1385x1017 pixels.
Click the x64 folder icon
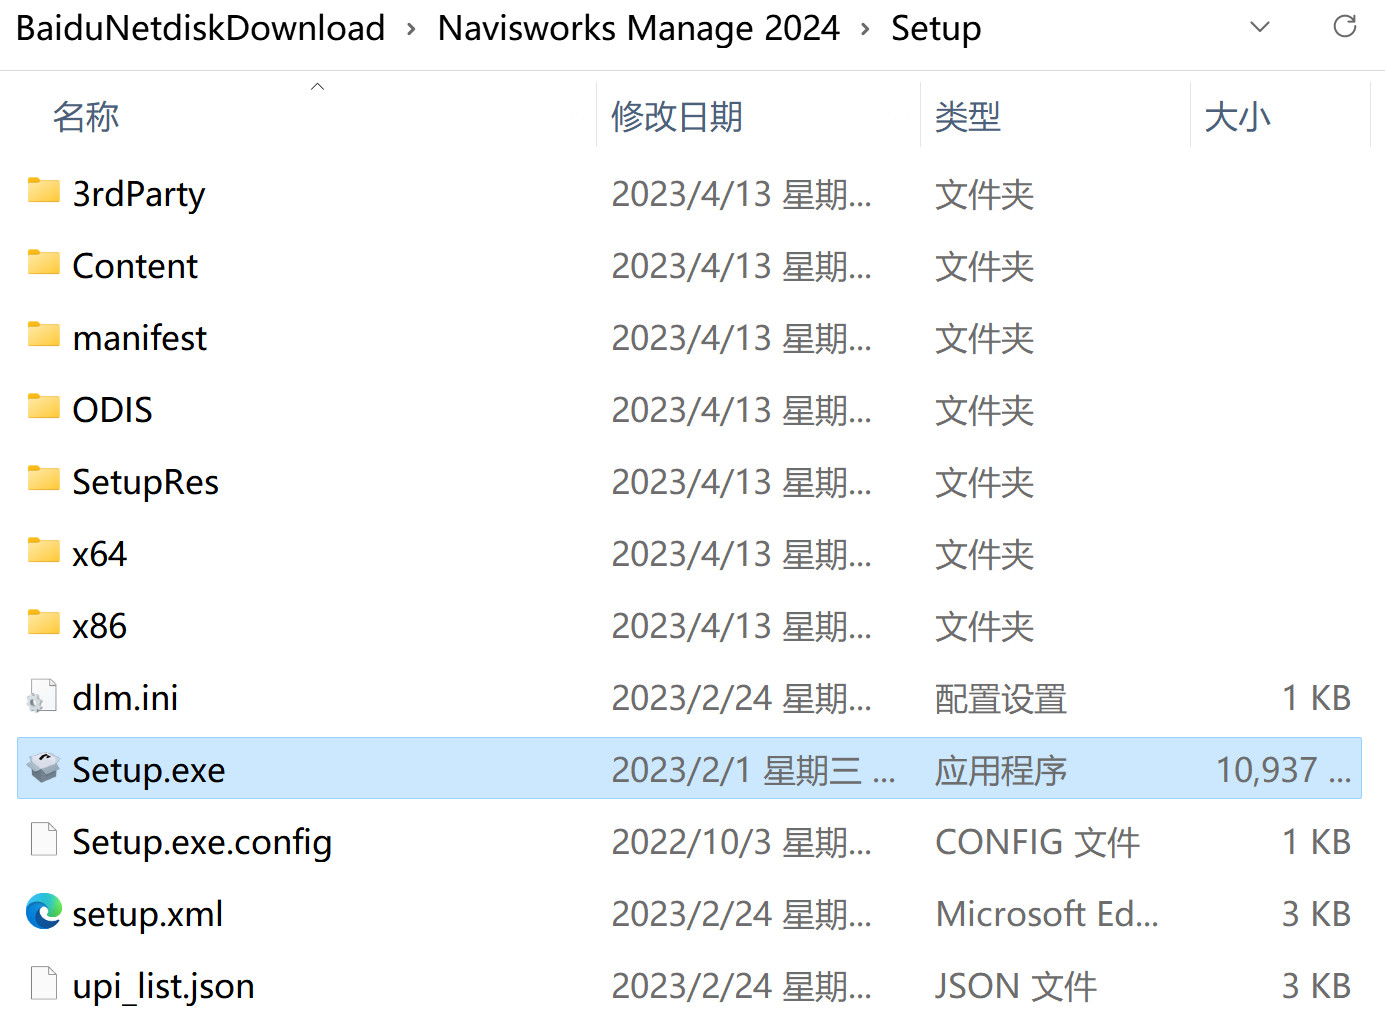tap(43, 550)
